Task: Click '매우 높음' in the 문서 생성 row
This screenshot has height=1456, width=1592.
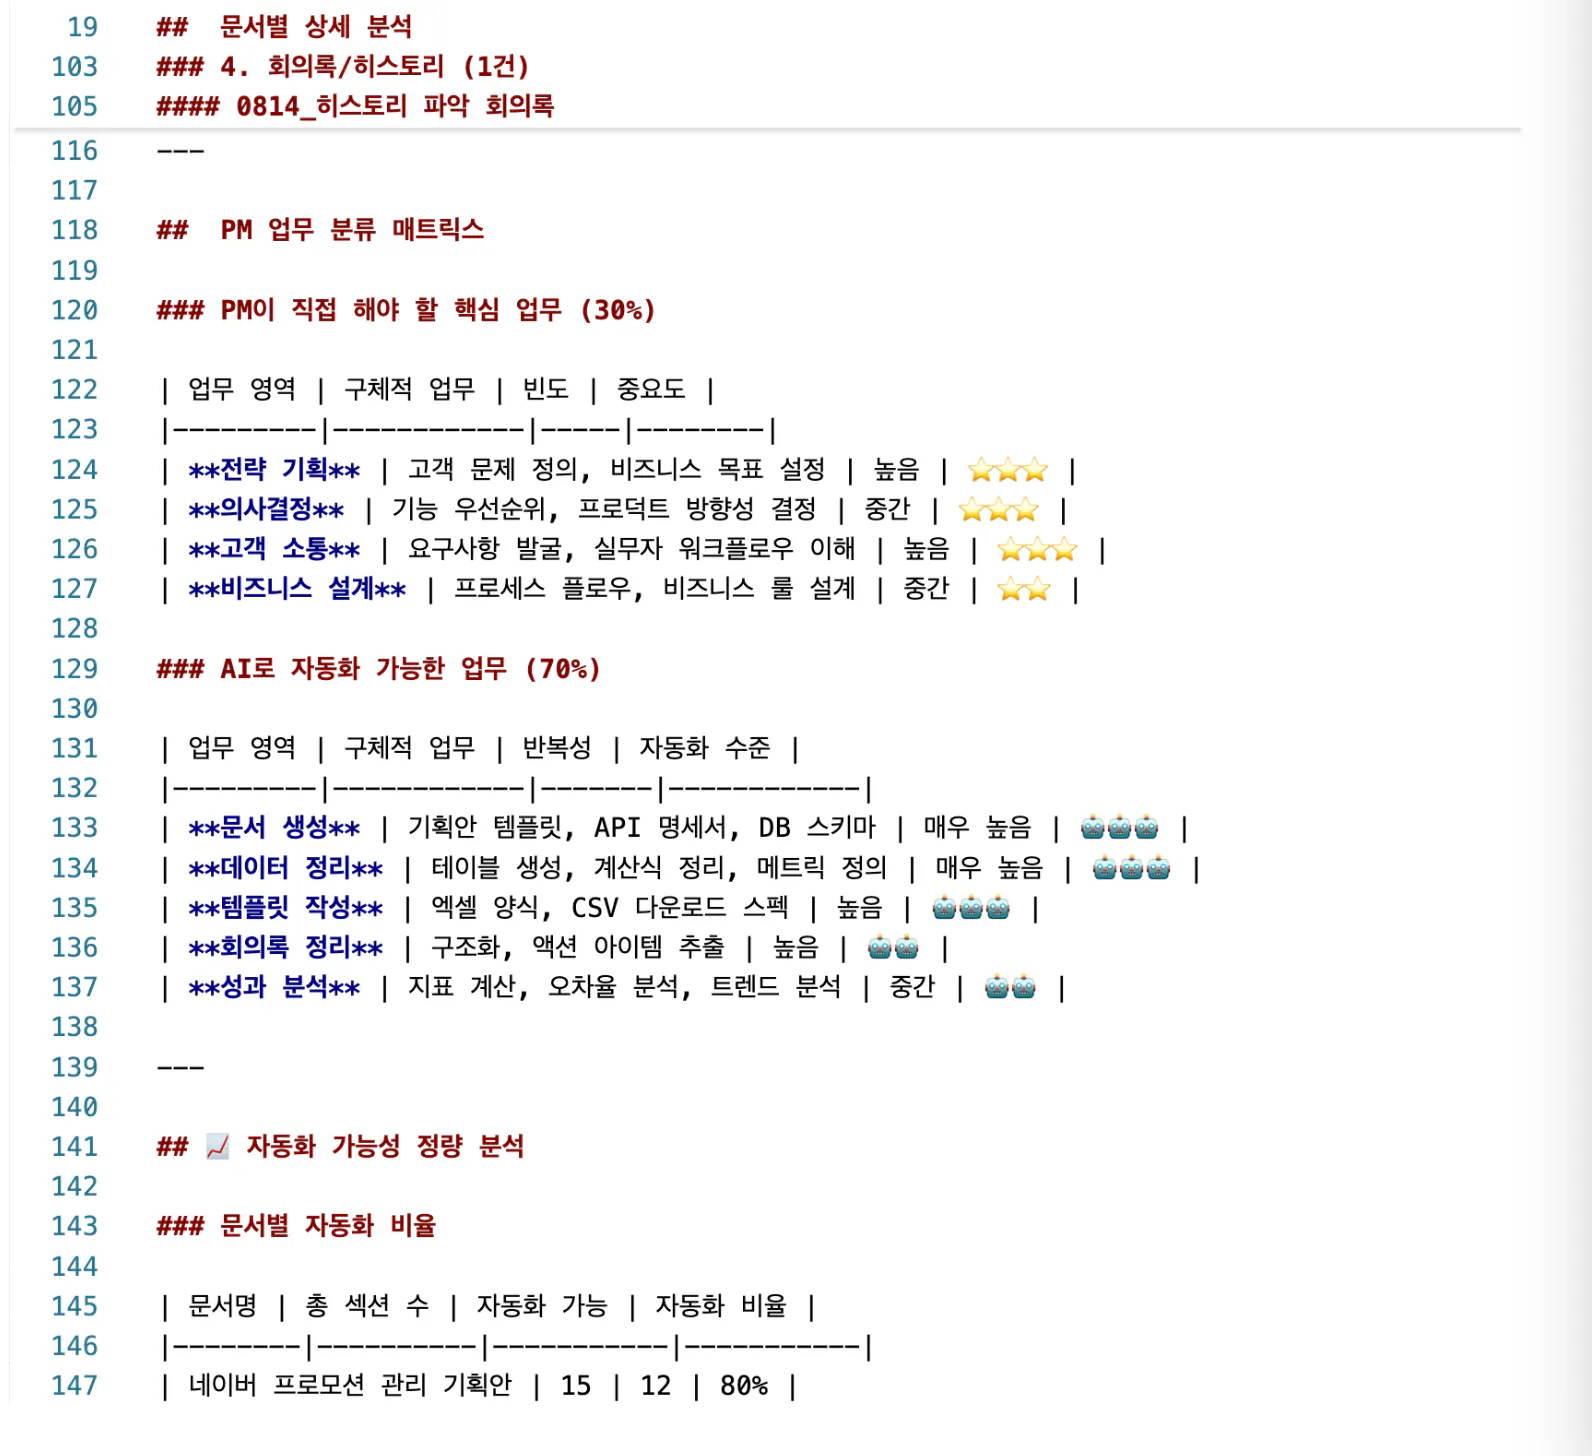Action: tap(977, 828)
